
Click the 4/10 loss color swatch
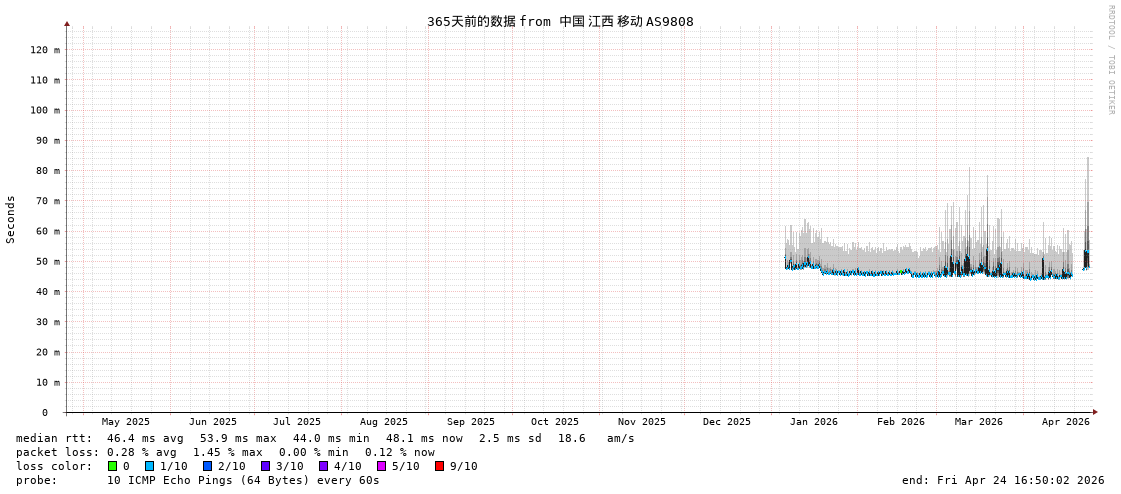coord(323,466)
